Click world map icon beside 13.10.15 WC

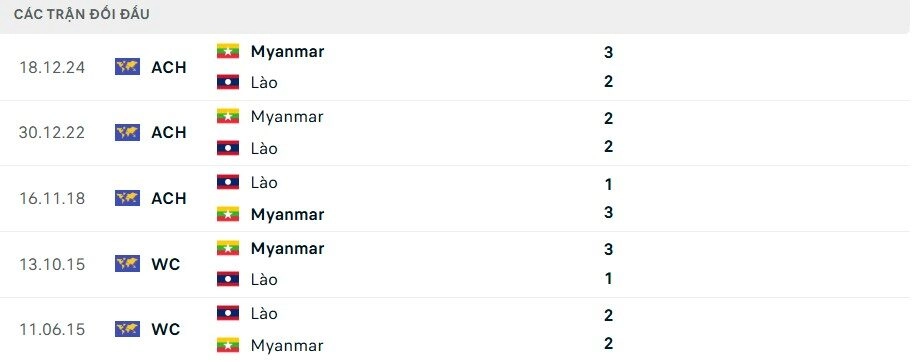tap(127, 264)
